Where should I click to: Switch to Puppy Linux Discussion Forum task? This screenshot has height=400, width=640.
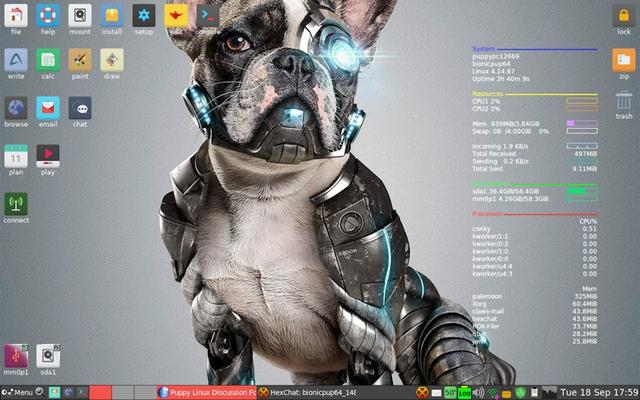coord(207,392)
